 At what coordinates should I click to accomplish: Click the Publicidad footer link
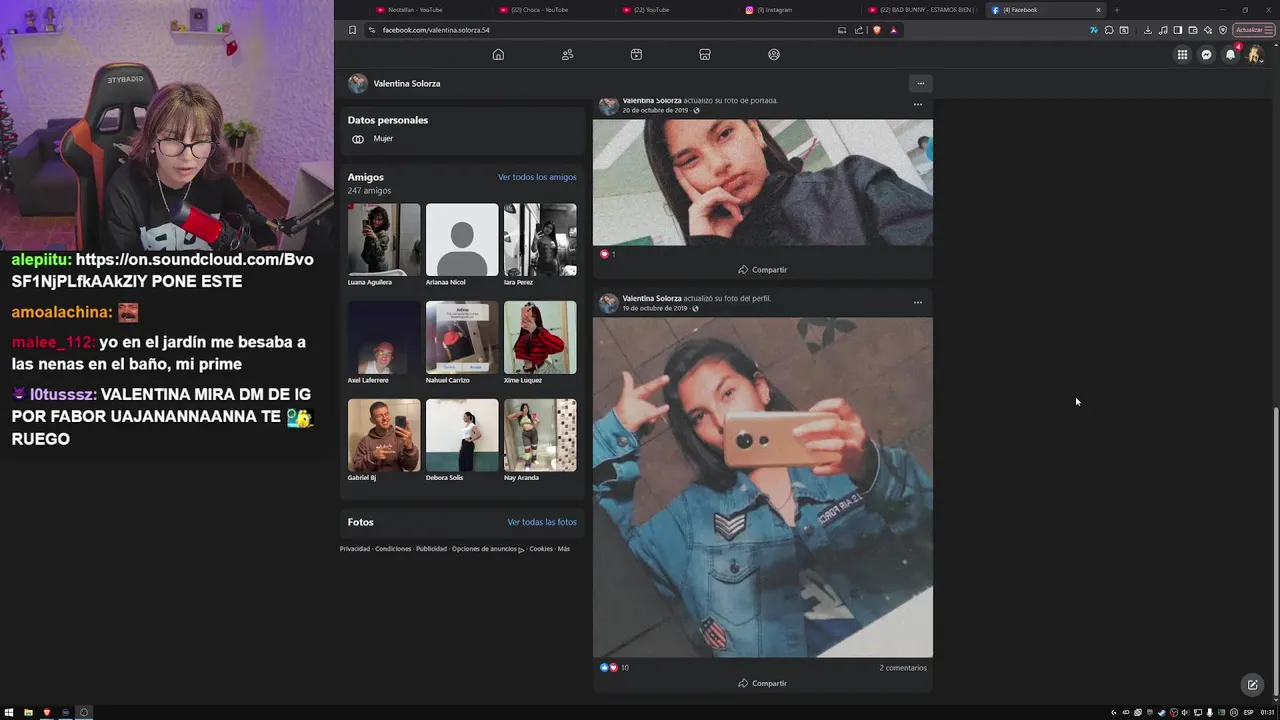[431, 549]
